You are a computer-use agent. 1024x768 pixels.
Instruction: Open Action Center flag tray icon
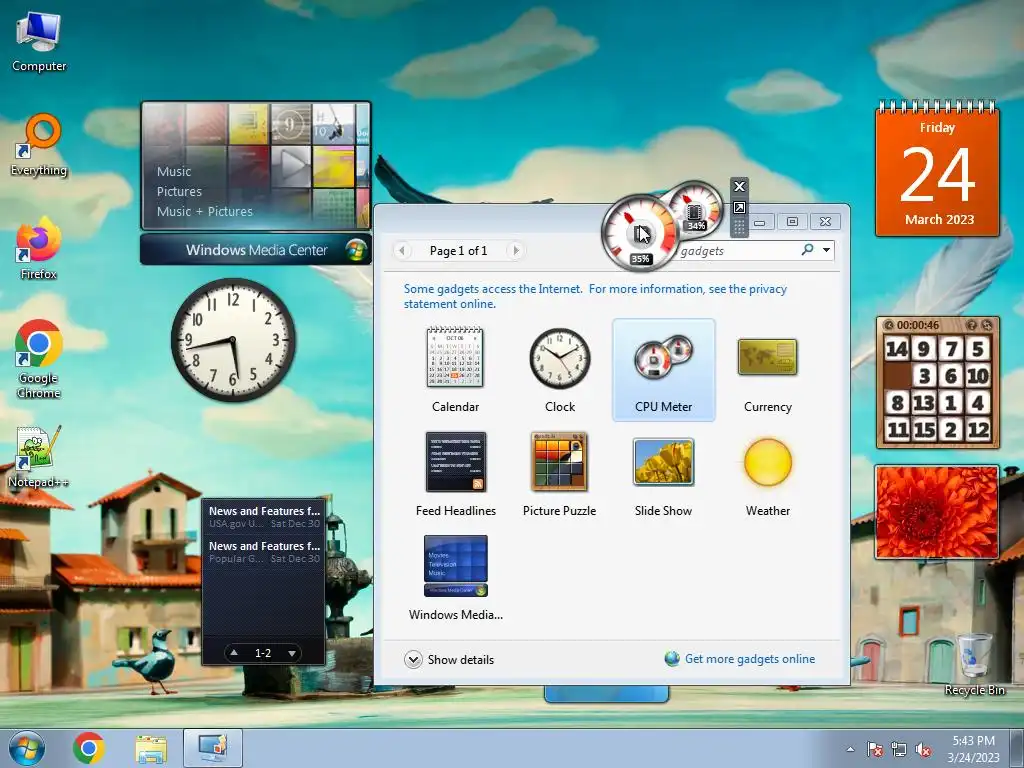pos(874,749)
